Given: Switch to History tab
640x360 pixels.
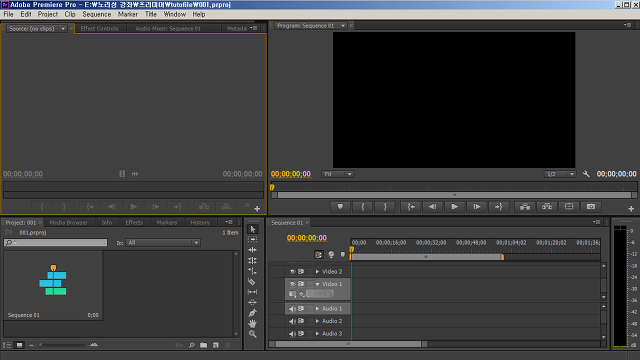Looking at the screenshot, I should (x=200, y=223).
